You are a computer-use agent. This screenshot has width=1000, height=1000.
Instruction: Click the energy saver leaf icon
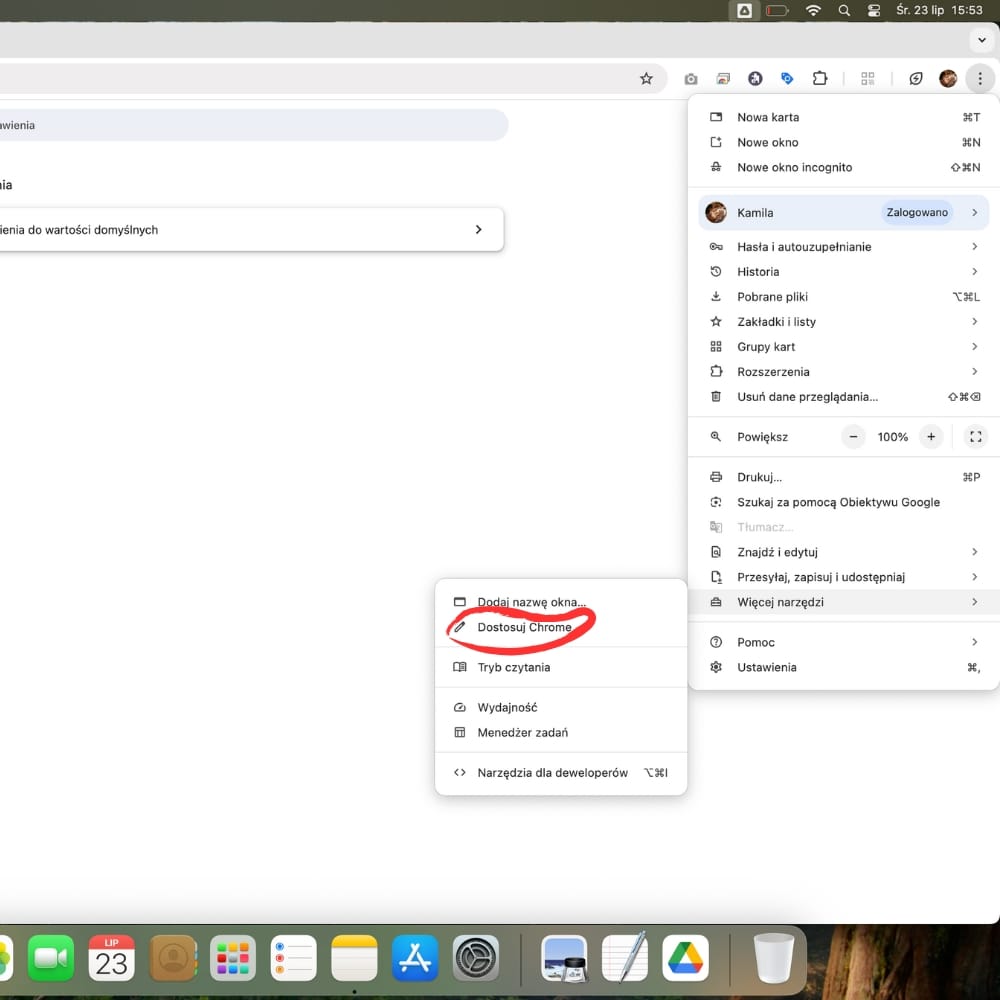point(915,79)
